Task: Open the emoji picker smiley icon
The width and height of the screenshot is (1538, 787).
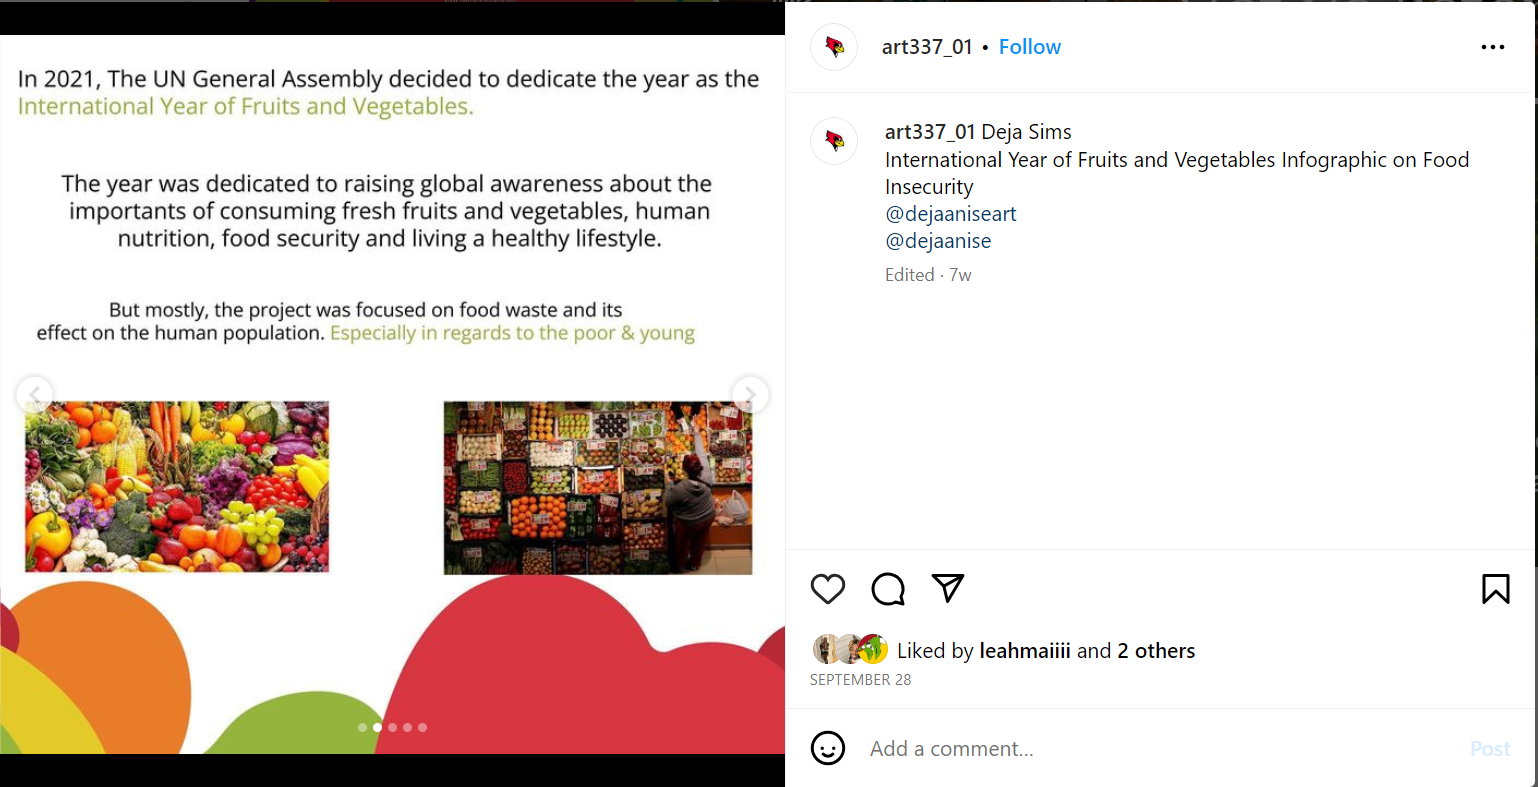Action: pyautogui.click(x=828, y=748)
